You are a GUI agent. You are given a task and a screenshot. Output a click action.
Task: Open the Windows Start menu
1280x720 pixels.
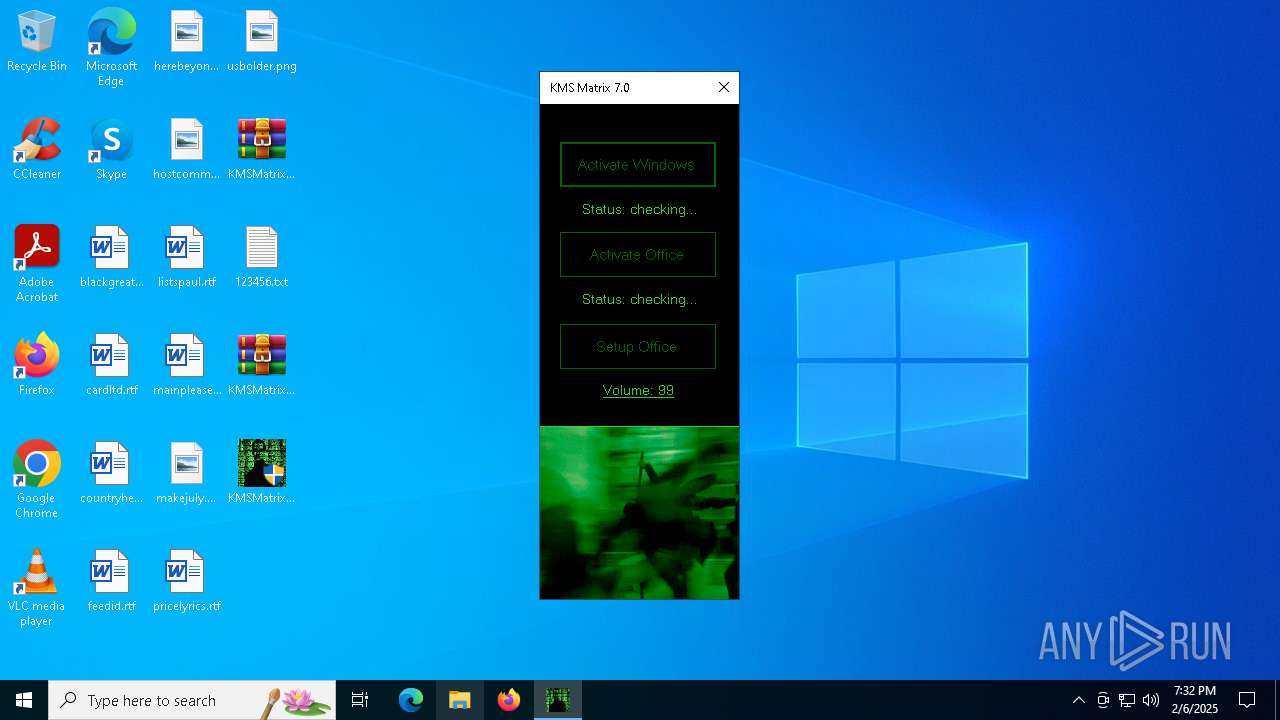pos(24,700)
